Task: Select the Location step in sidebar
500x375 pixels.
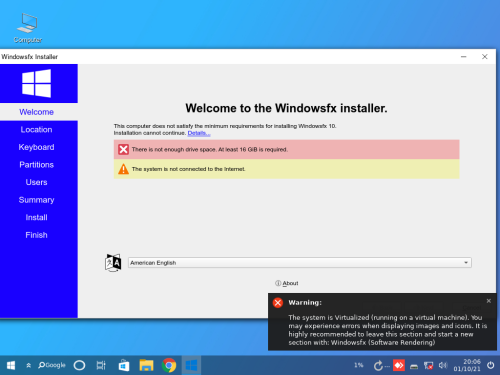Action: (36, 130)
